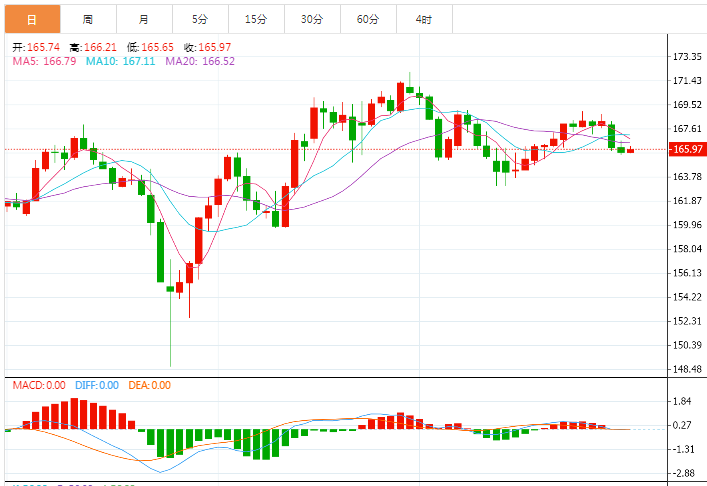Click the MACD: 0.00 label
Image resolution: width=707 pixels, height=486 pixels.
coord(39,385)
